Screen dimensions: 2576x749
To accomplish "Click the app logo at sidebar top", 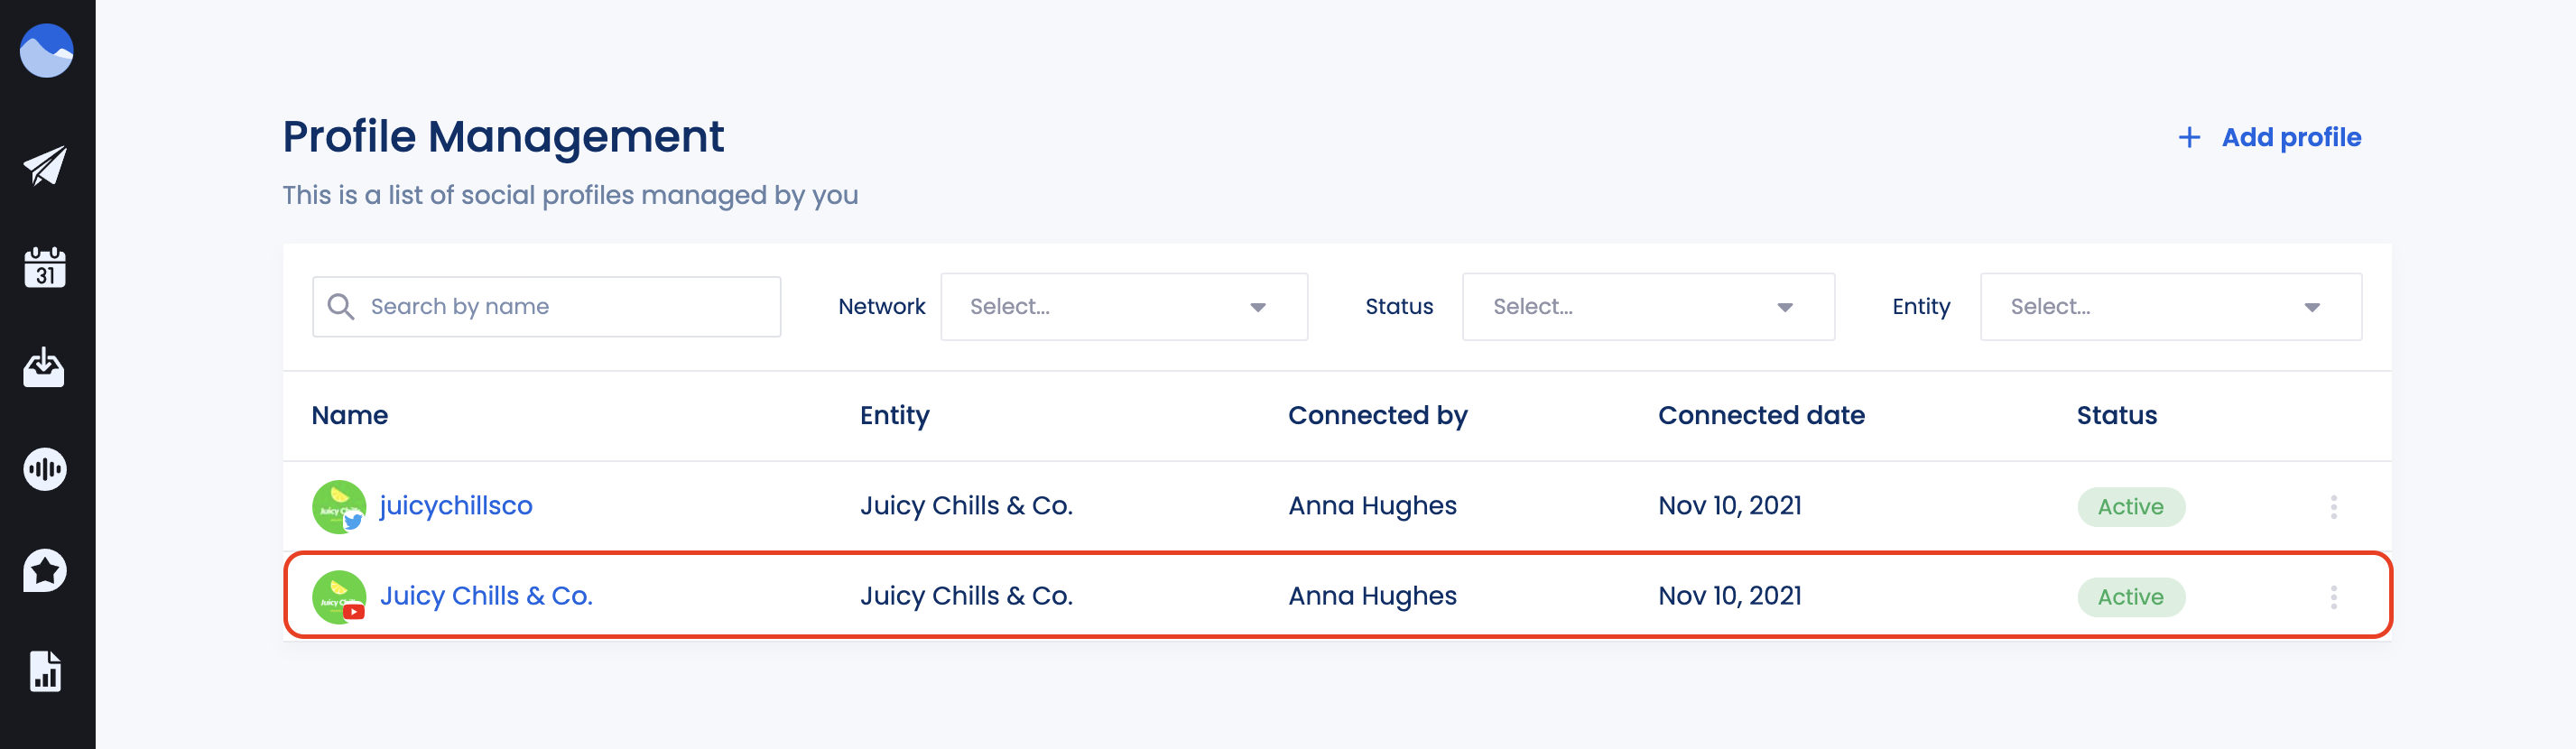I will (46, 50).
